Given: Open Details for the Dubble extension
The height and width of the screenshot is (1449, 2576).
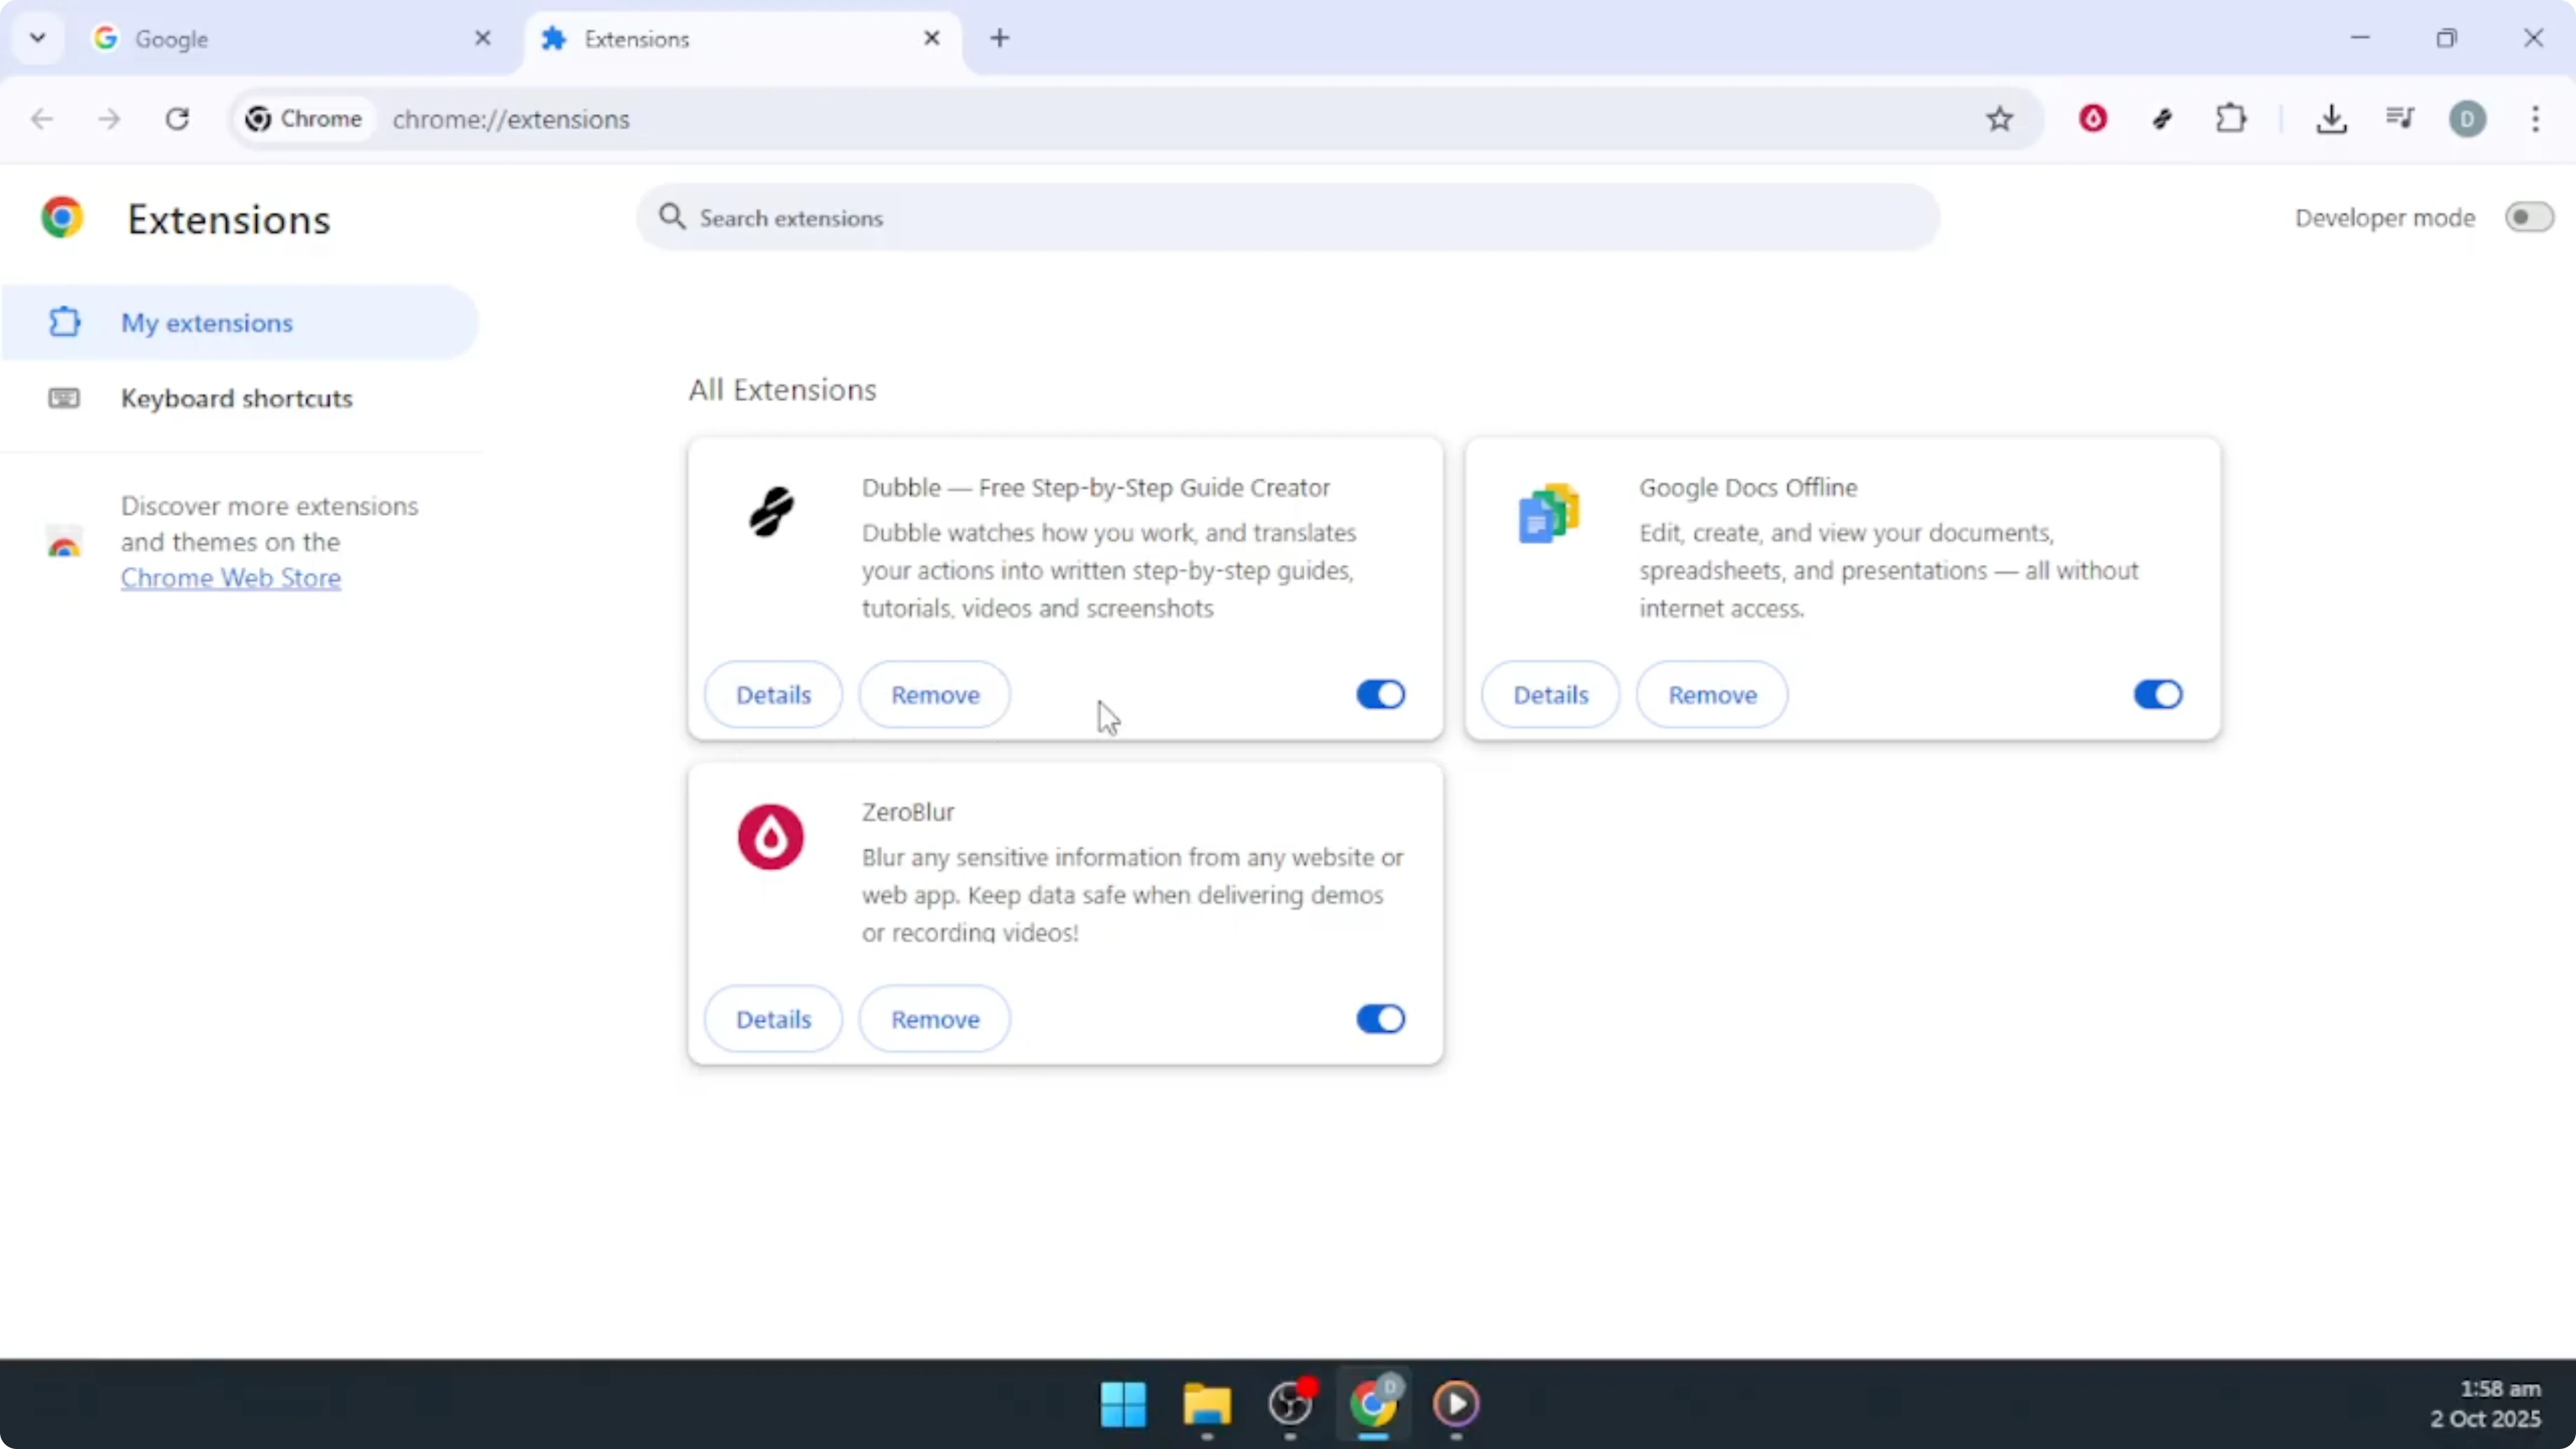Looking at the screenshot, I should [773, 694].
